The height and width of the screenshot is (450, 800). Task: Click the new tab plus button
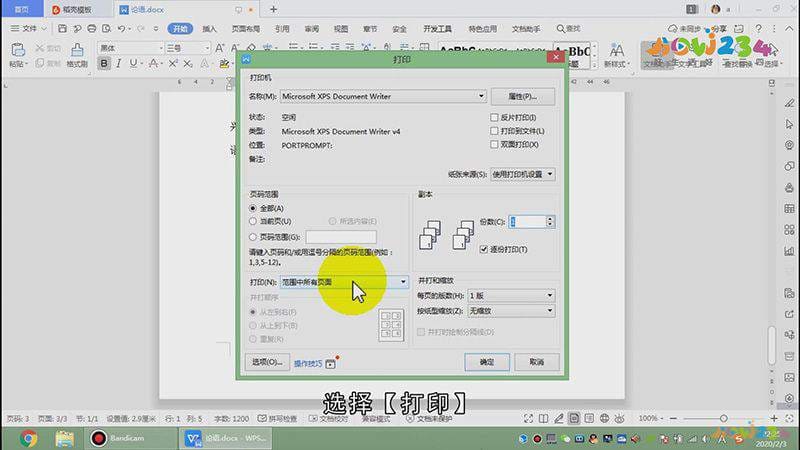pyautogui.click(x=273, y=9)
